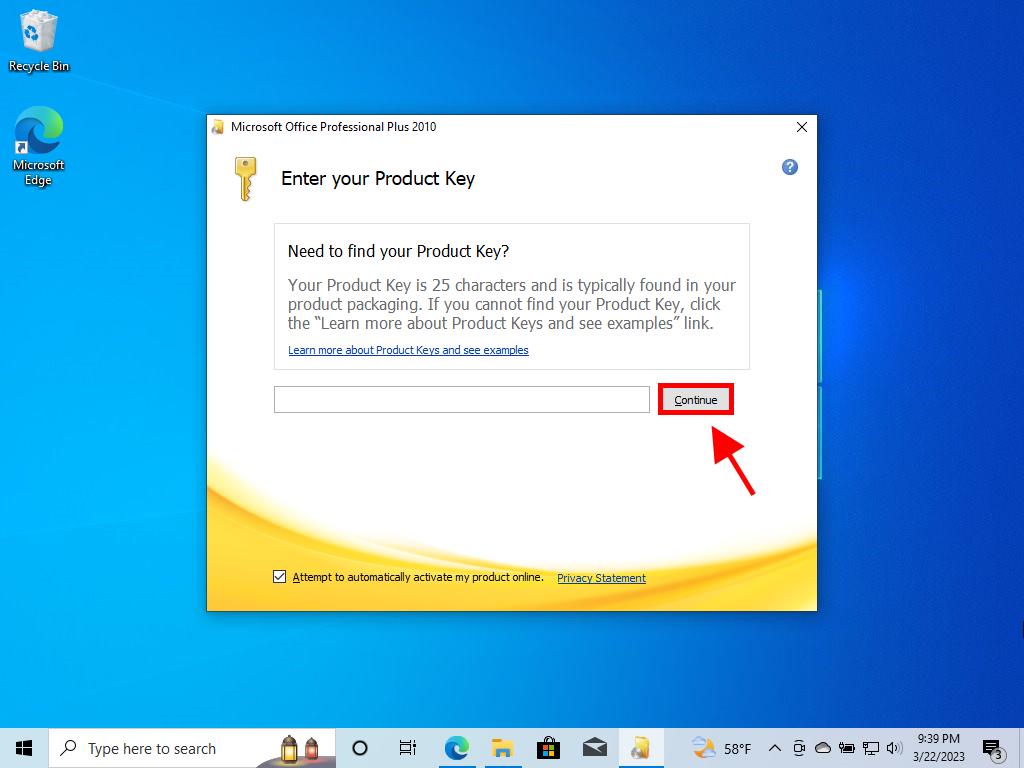Screen dimensions: 1024x768
Task: Click the blue help question mark icon
Action: (x=789, y=167)
